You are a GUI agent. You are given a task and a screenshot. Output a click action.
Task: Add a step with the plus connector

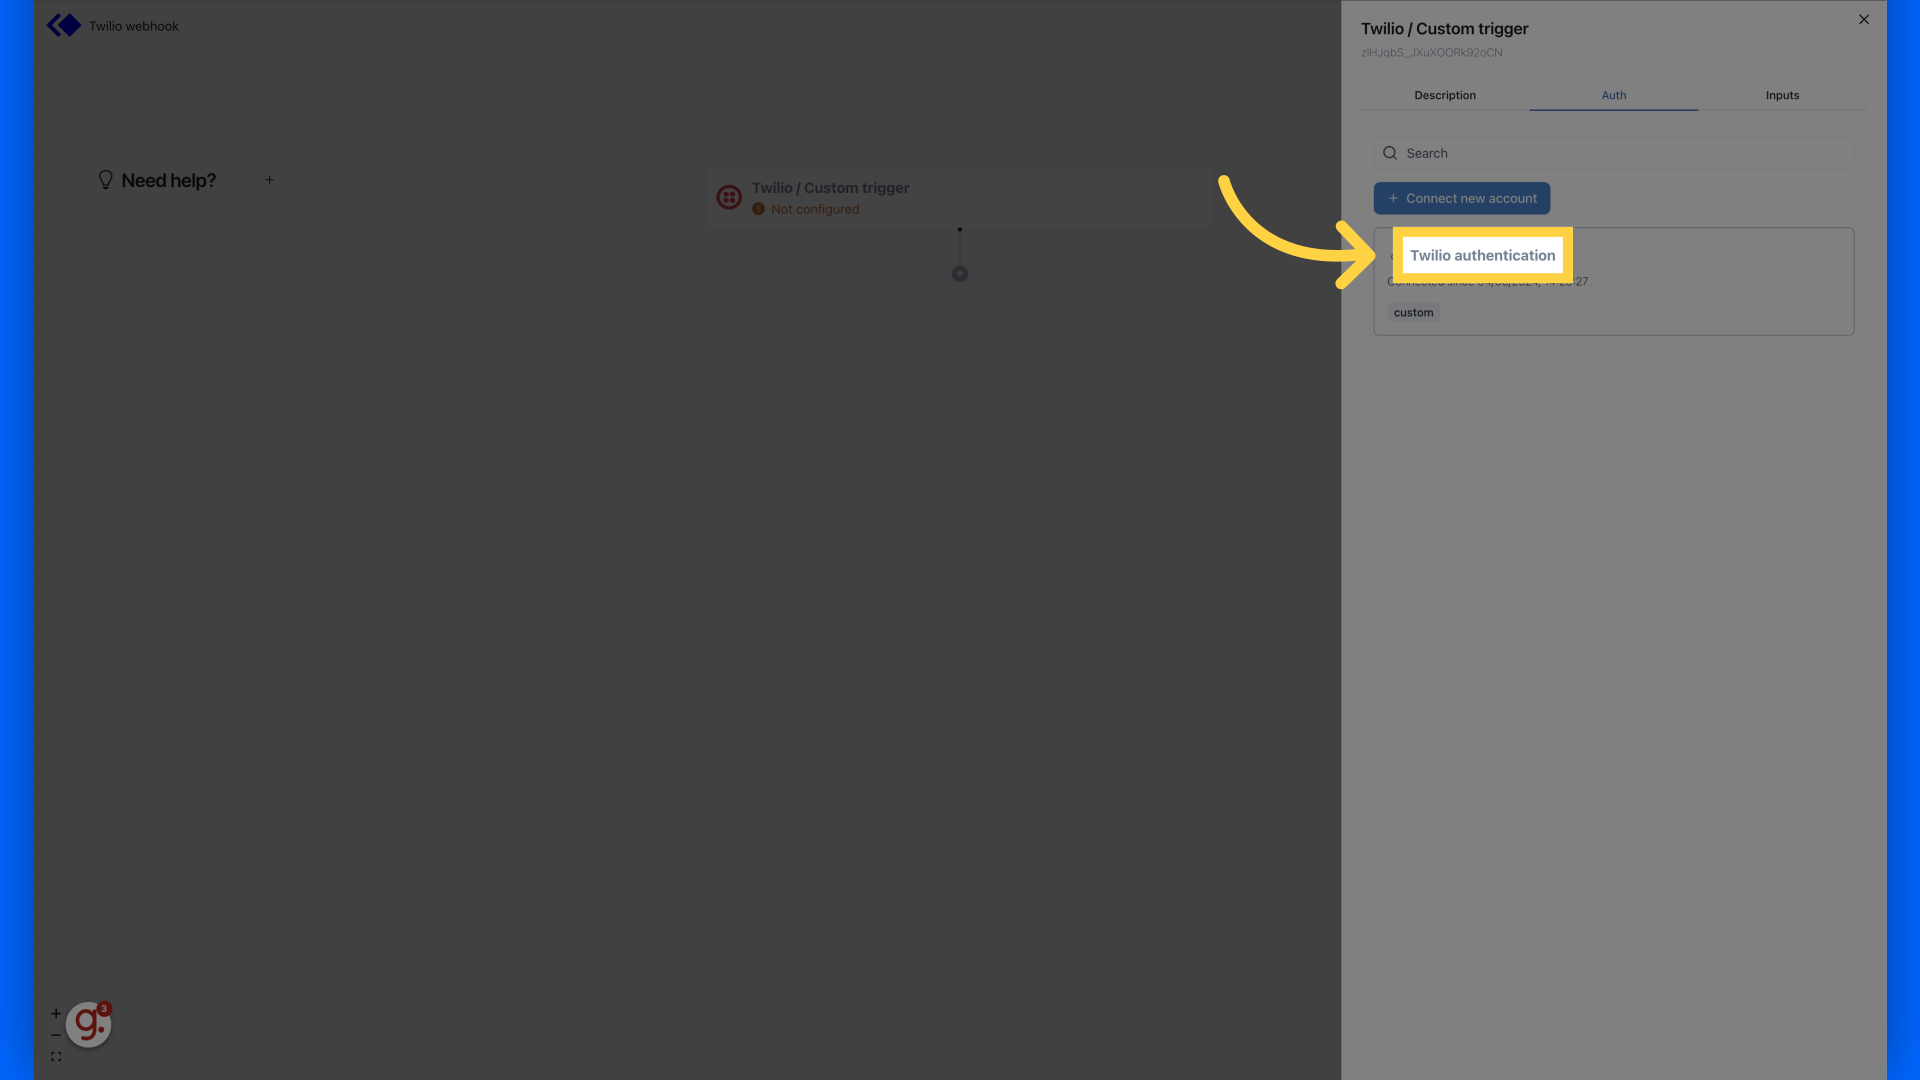click(x=960, y=274)
